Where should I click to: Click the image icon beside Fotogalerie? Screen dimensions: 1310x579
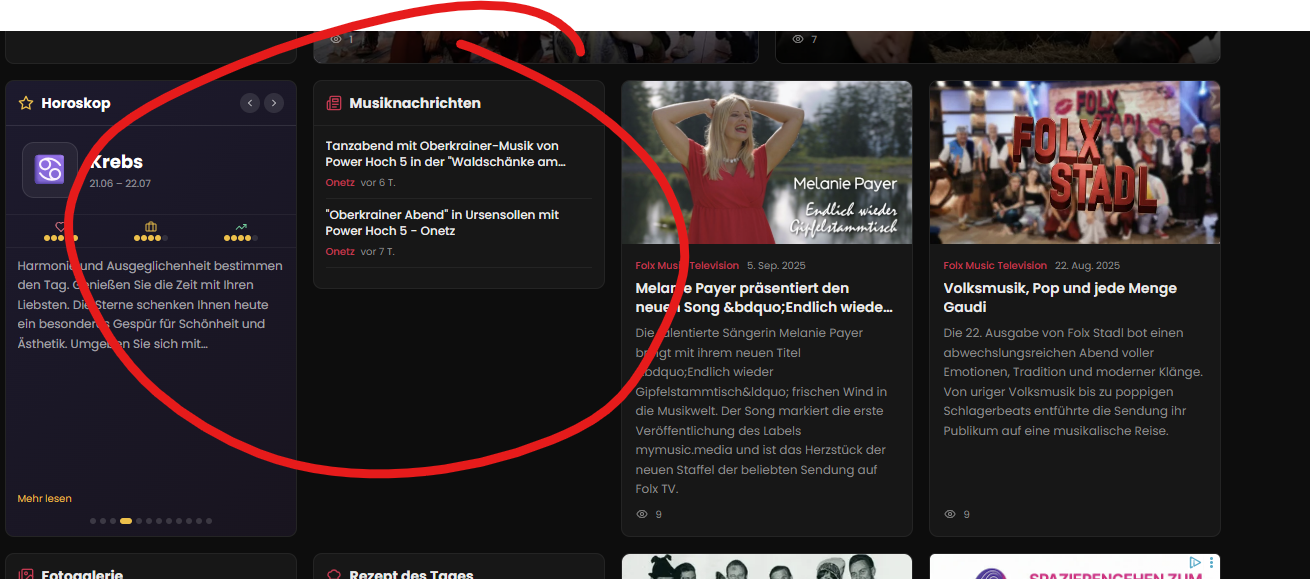pos(26,575)
